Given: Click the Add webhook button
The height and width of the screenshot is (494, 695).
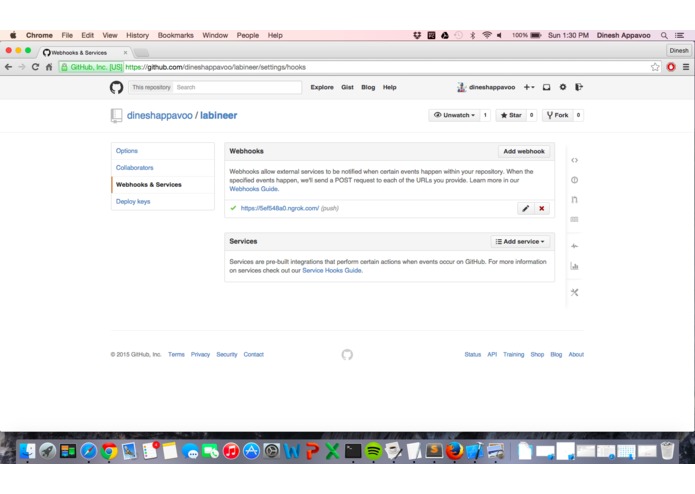Looking at the screenshot, I should (x=524, y=151).
